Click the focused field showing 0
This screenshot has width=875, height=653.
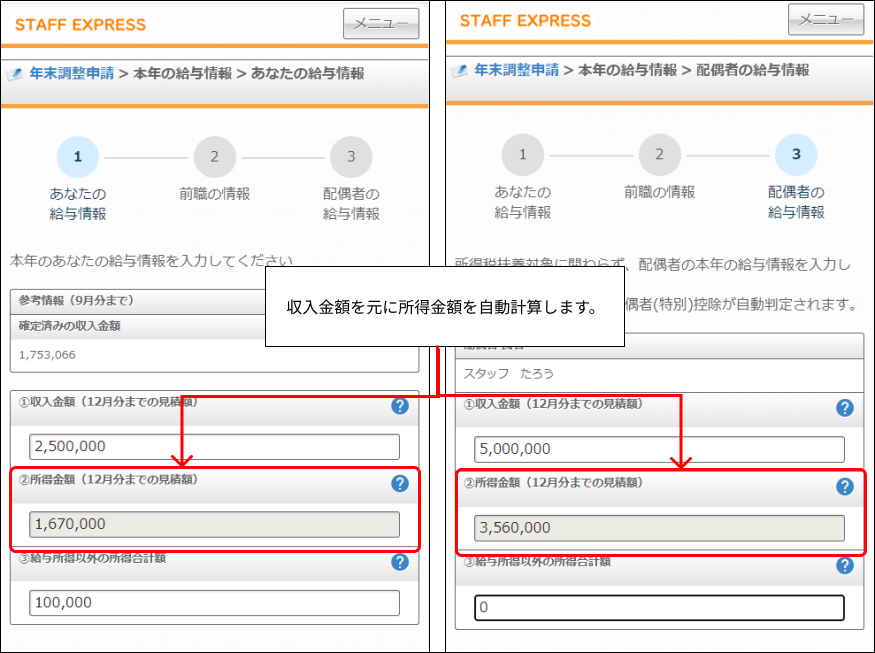pos(659,607)
